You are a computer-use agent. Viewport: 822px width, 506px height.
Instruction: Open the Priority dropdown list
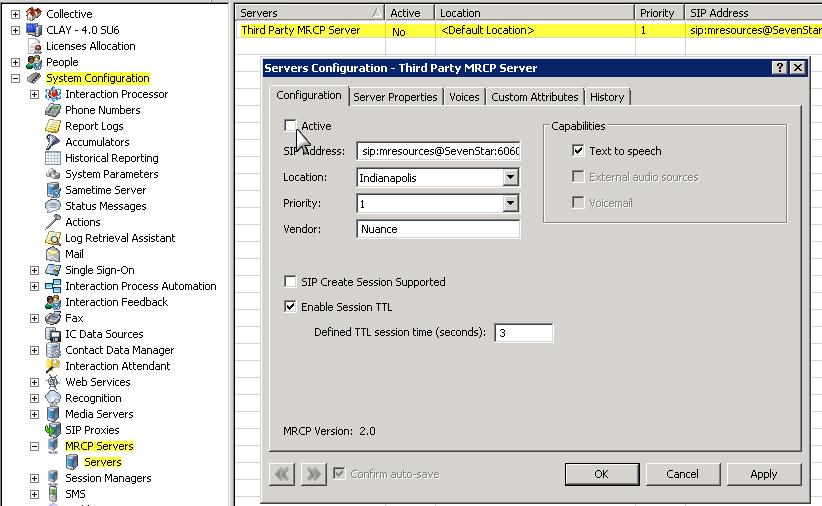click(x=511, y=203)
